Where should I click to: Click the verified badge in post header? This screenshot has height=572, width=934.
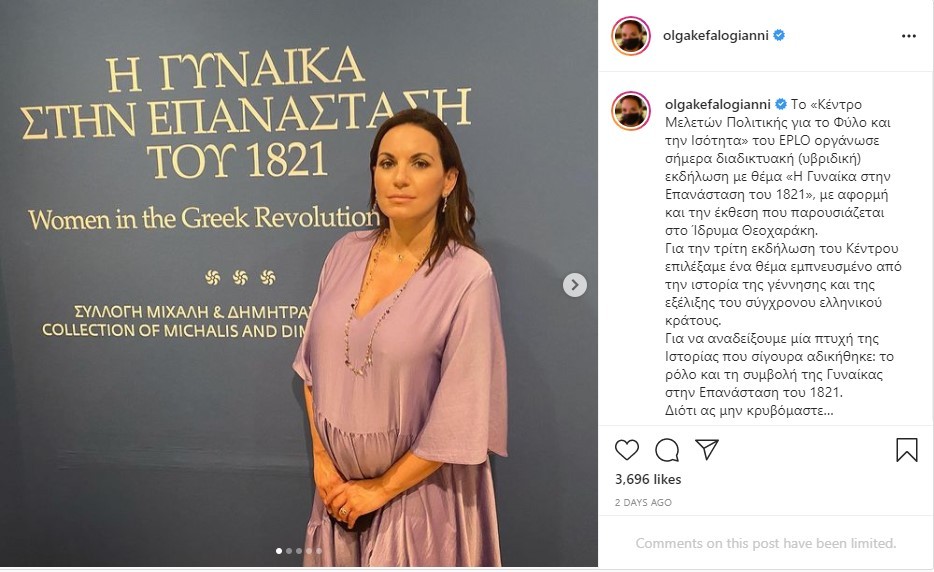(x=779, y=35)
